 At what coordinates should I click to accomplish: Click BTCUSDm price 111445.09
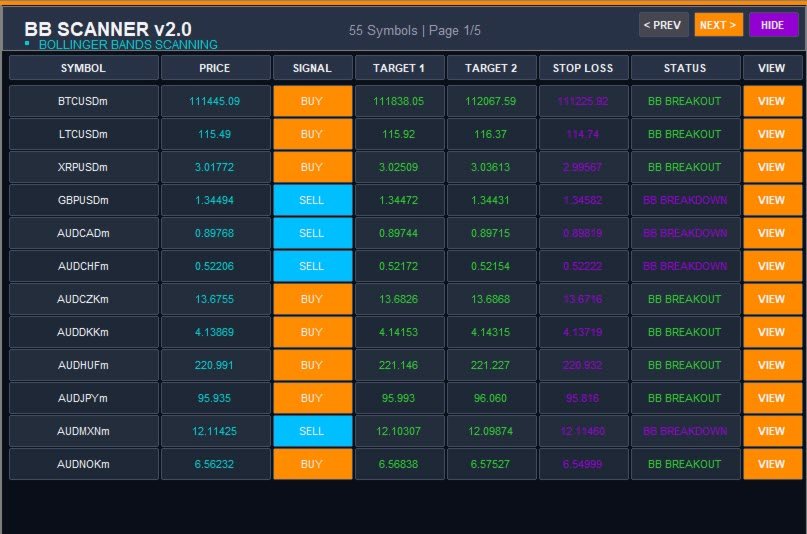[215, 101]
